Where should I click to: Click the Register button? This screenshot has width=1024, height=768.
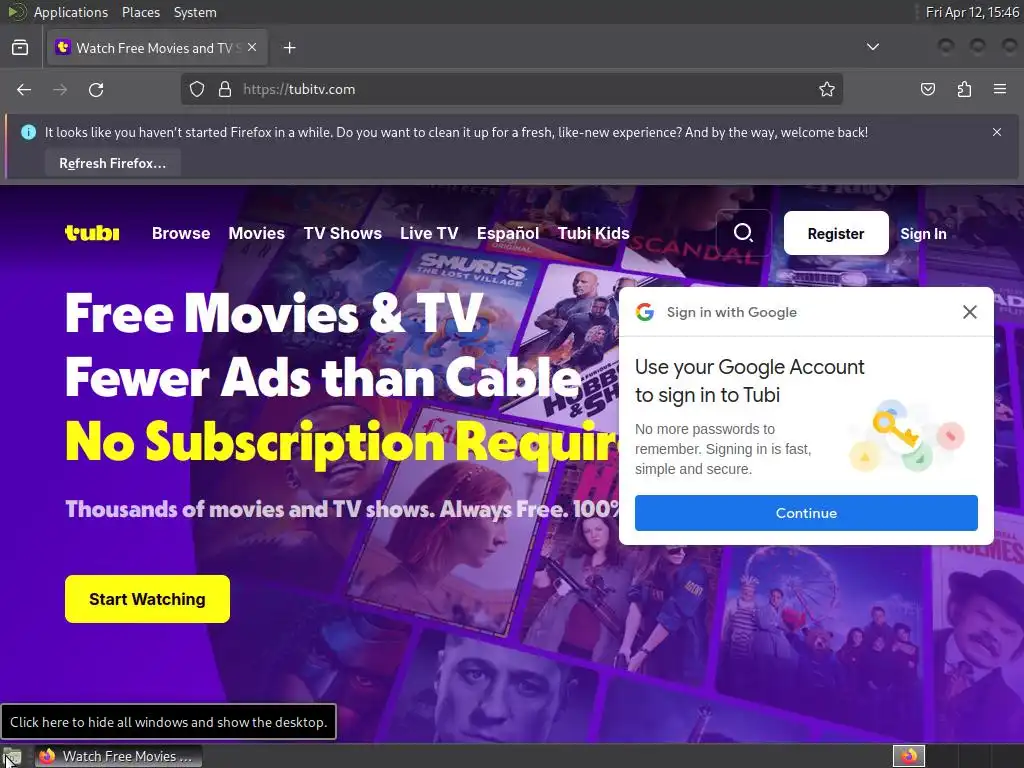click(836, 233)
